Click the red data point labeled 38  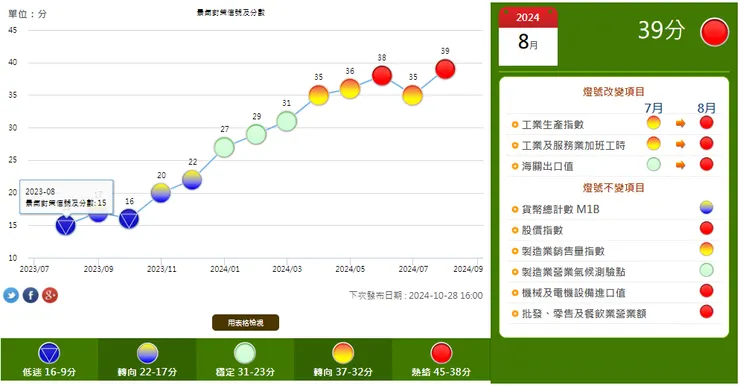click(x=382, y=76)
